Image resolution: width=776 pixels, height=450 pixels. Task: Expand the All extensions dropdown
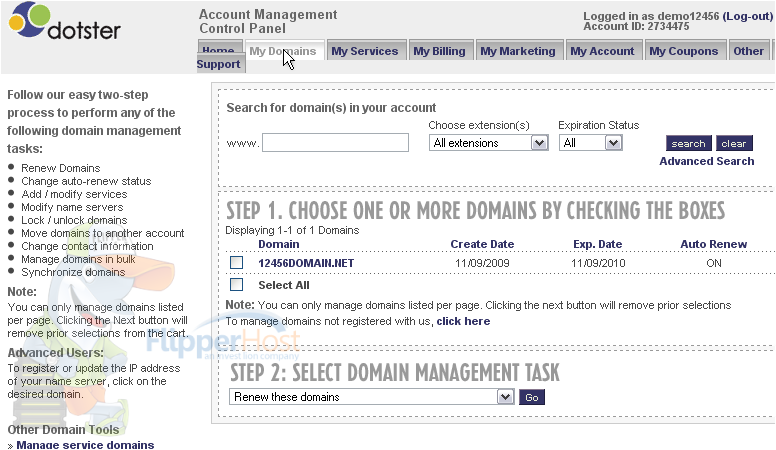point(488,143)
